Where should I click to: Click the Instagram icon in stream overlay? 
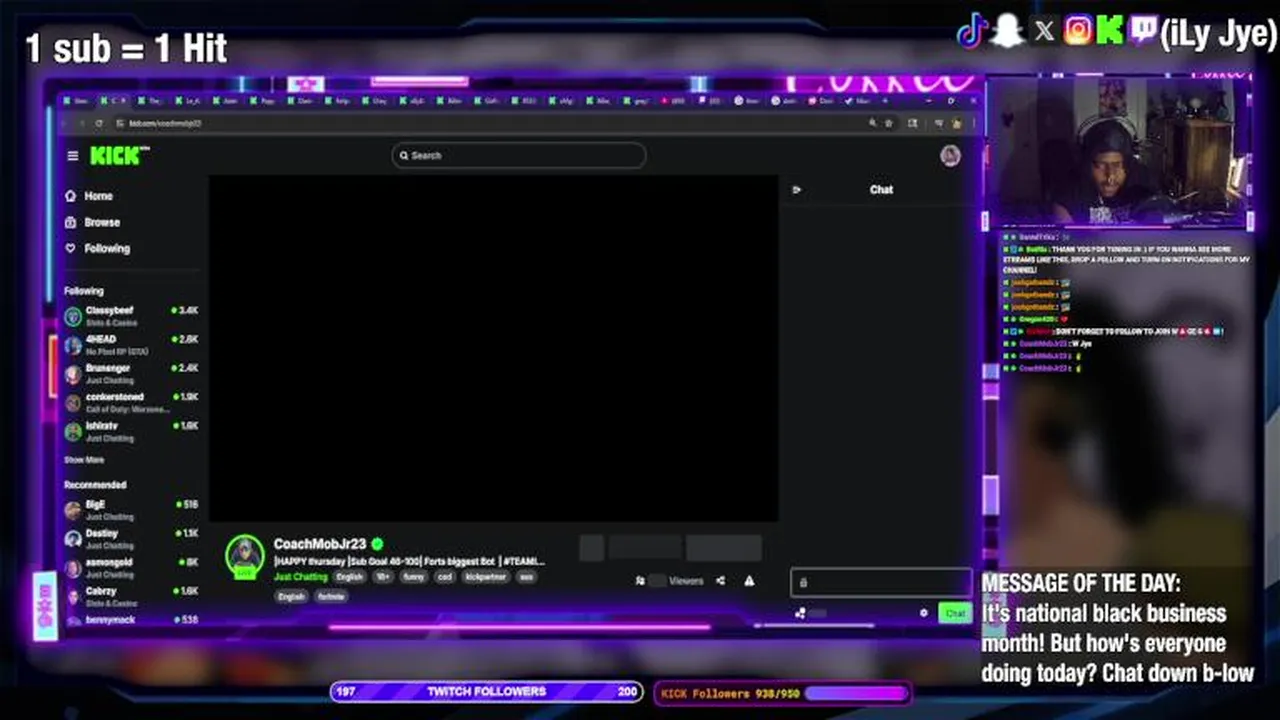click(1078, 32)
